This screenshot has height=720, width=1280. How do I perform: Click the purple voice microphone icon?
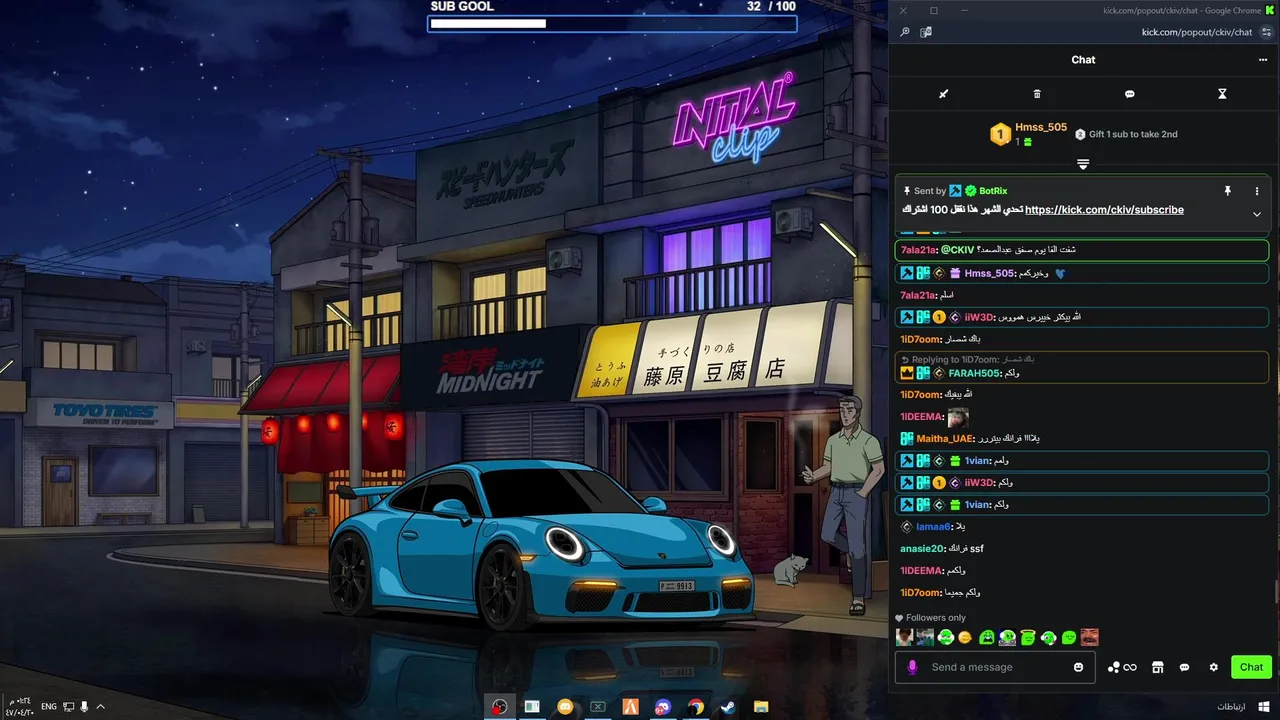click(x=912, y=667)
